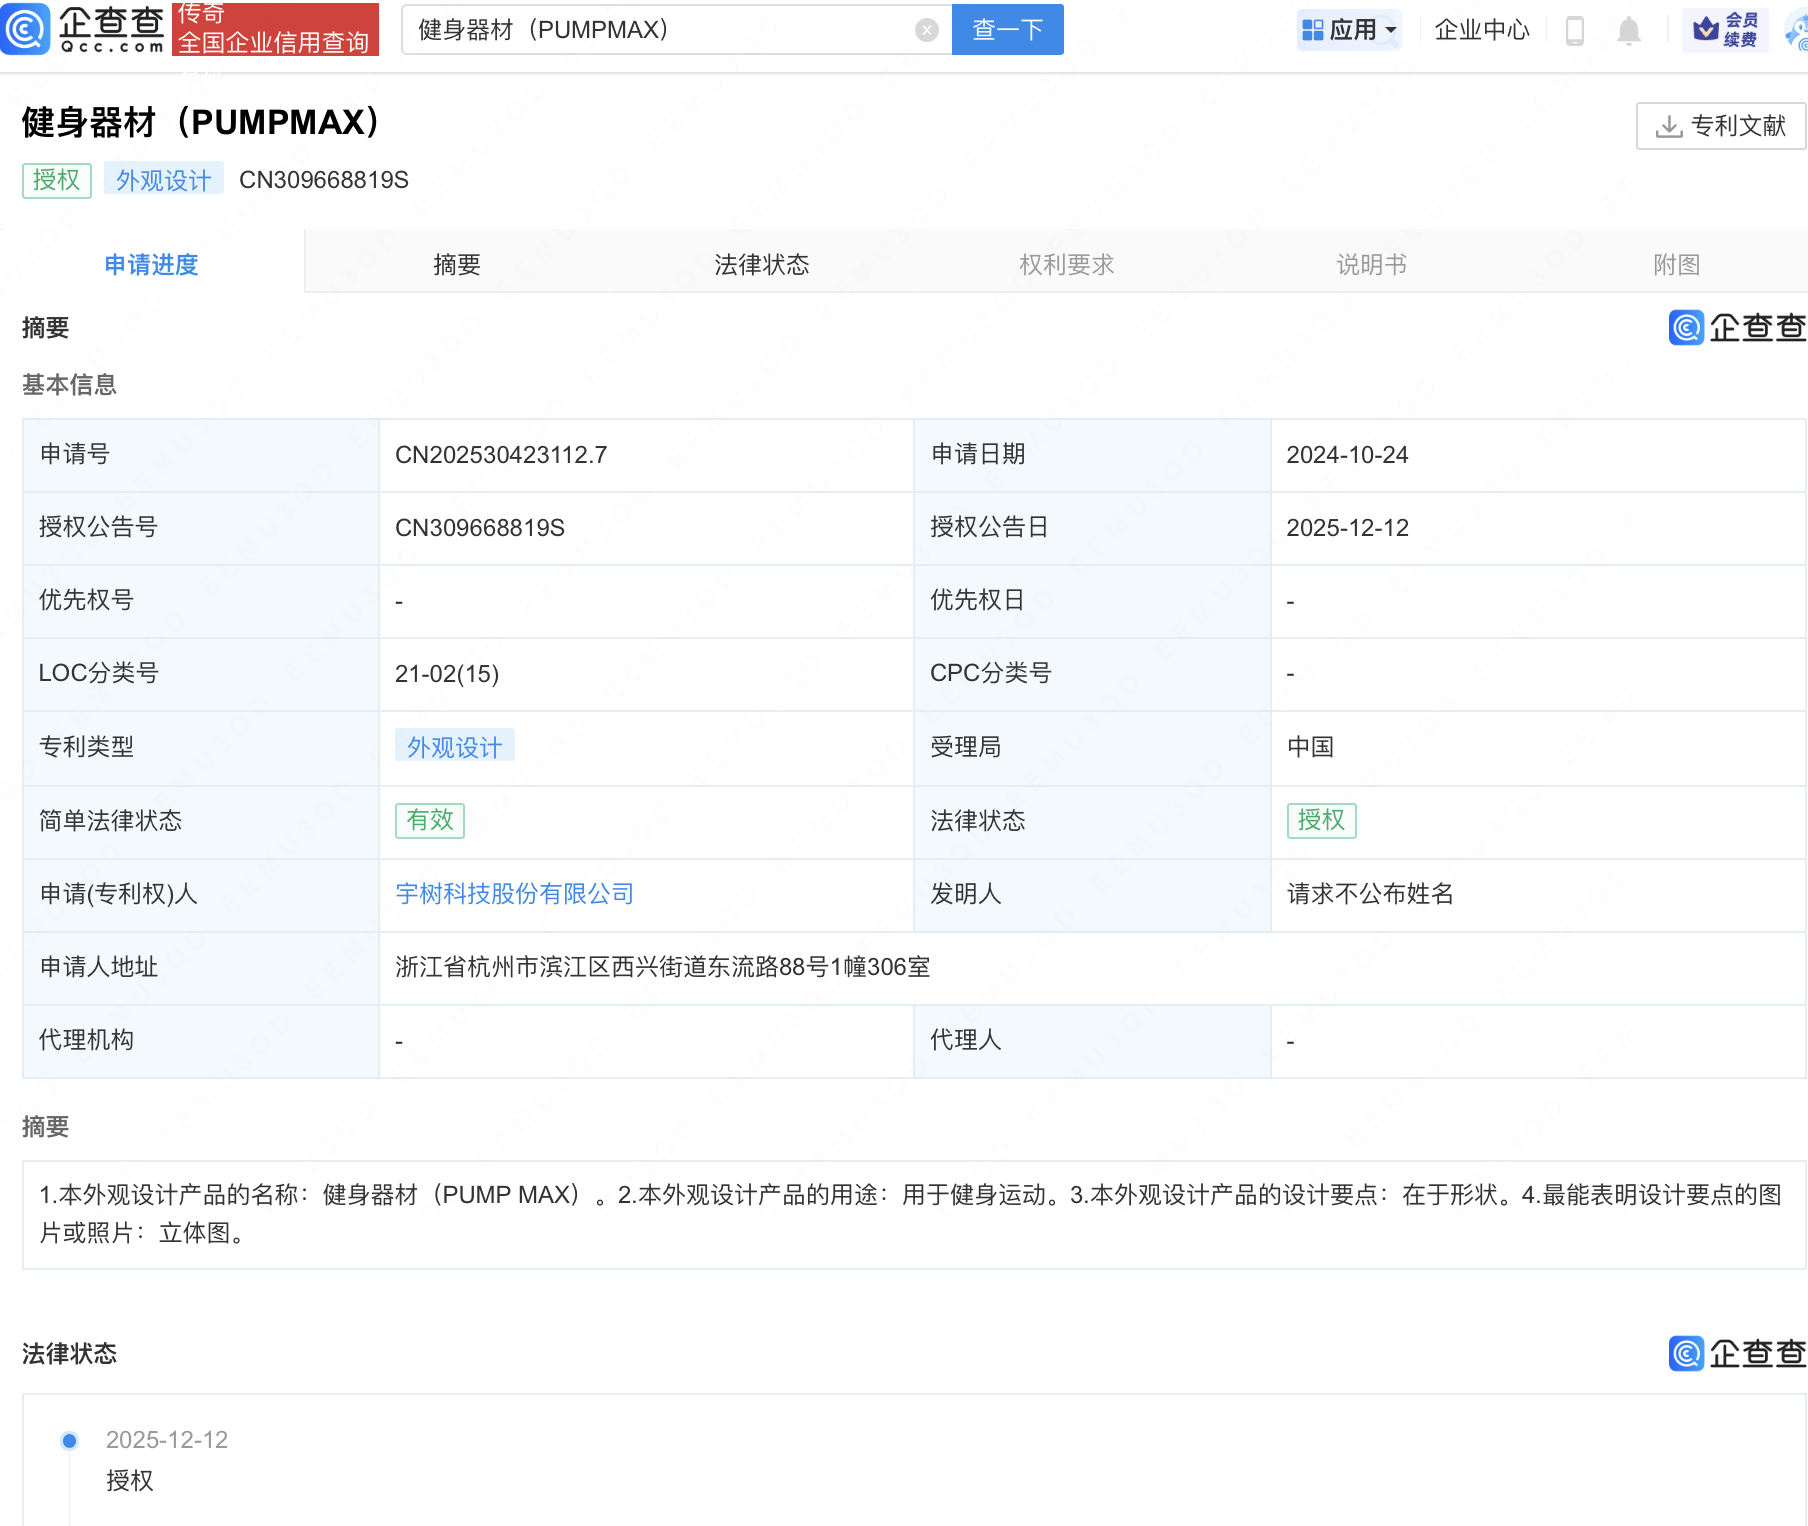Click the blue timeline dot for 2025-12-12
Viewport: 1808px width, 1526px height.
pyautogui.click(x=69, y=1440)
